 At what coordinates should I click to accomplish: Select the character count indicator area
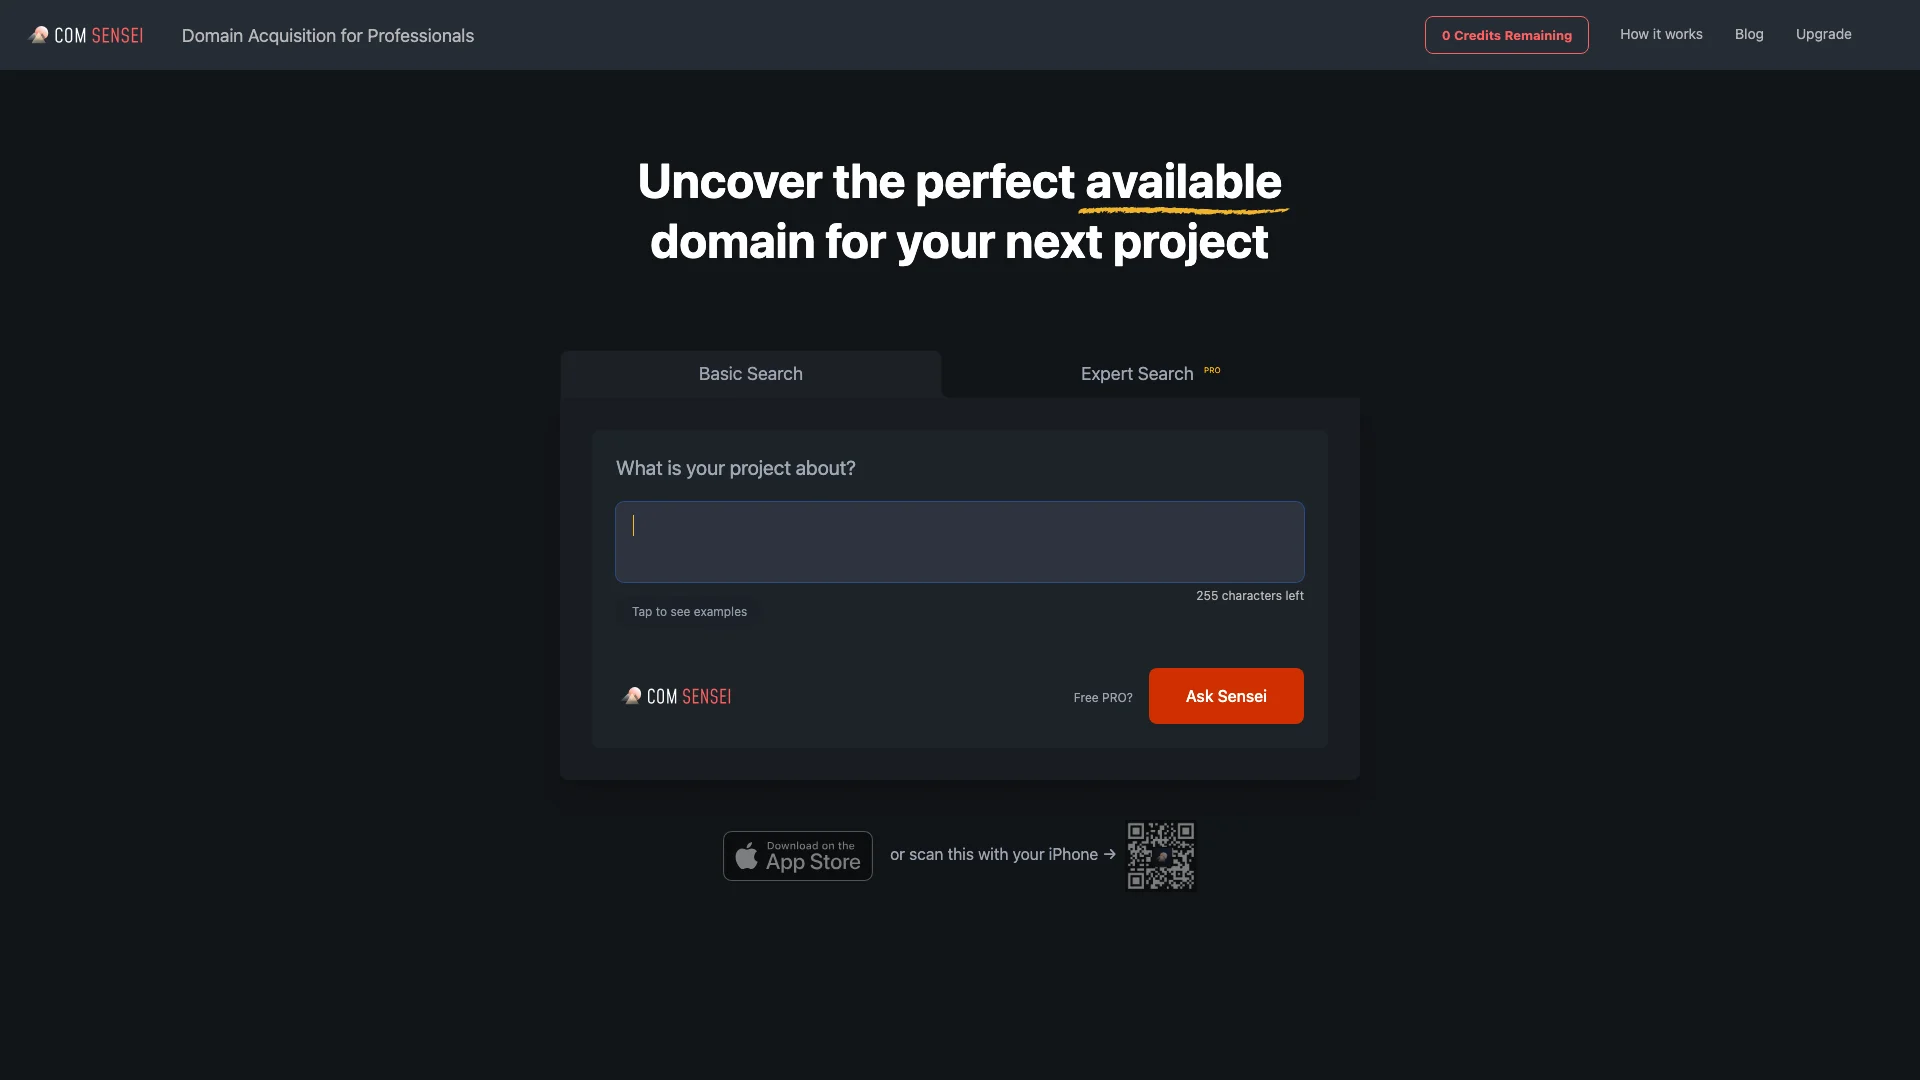pyautogui.click(x=1249, y=596)
